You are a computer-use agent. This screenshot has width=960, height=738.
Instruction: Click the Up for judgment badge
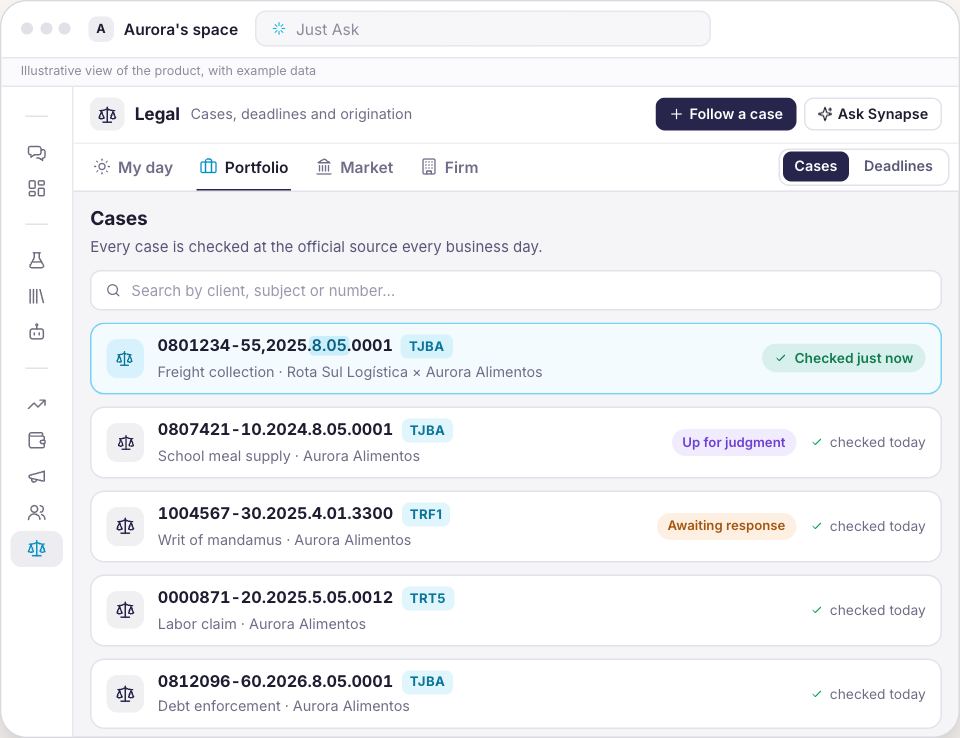[733, 442]
